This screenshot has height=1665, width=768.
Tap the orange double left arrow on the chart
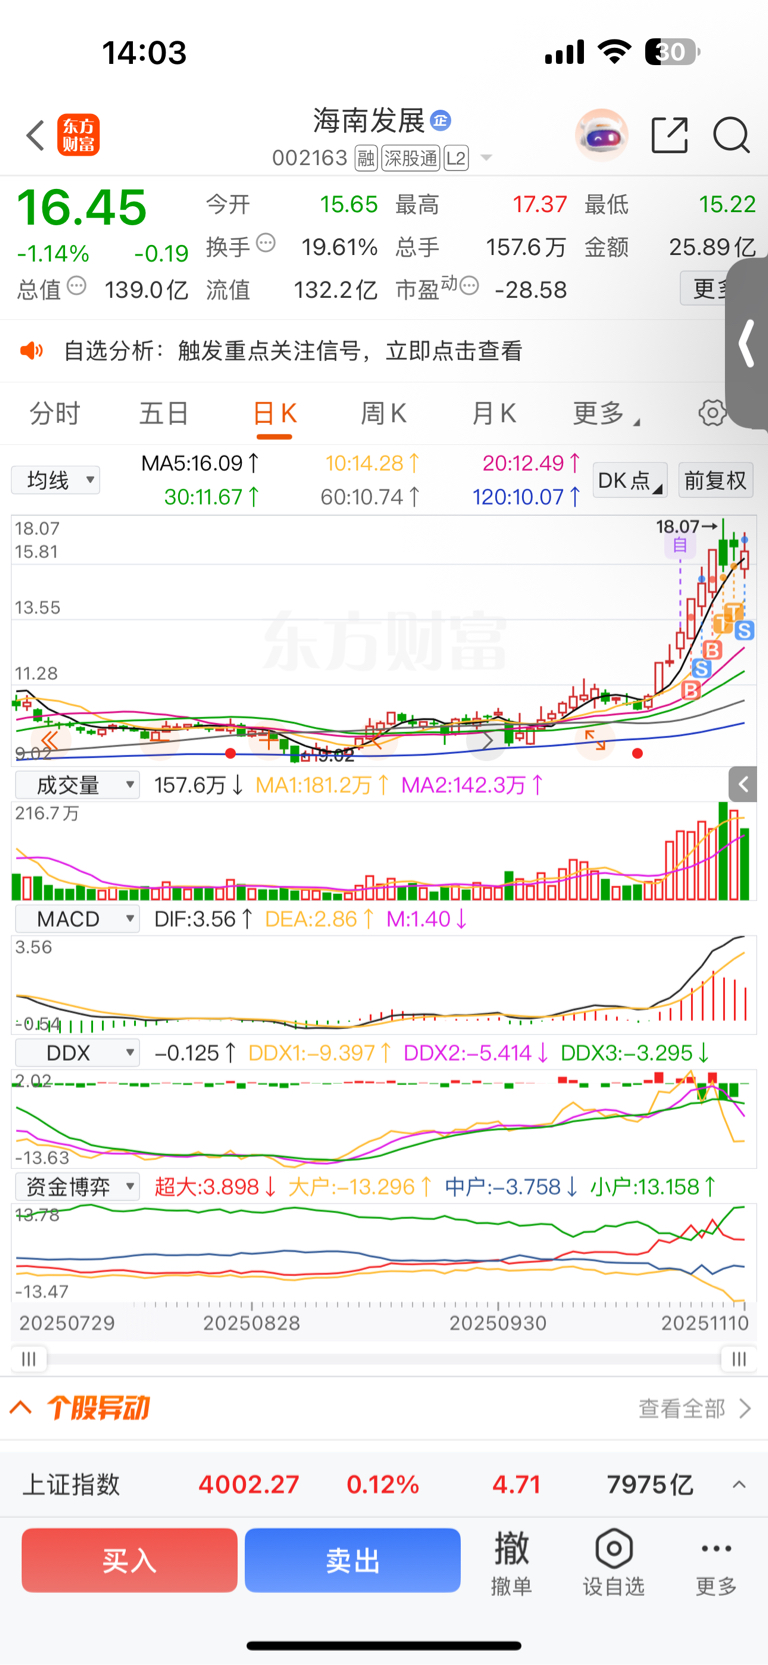[x=49, y=740]
